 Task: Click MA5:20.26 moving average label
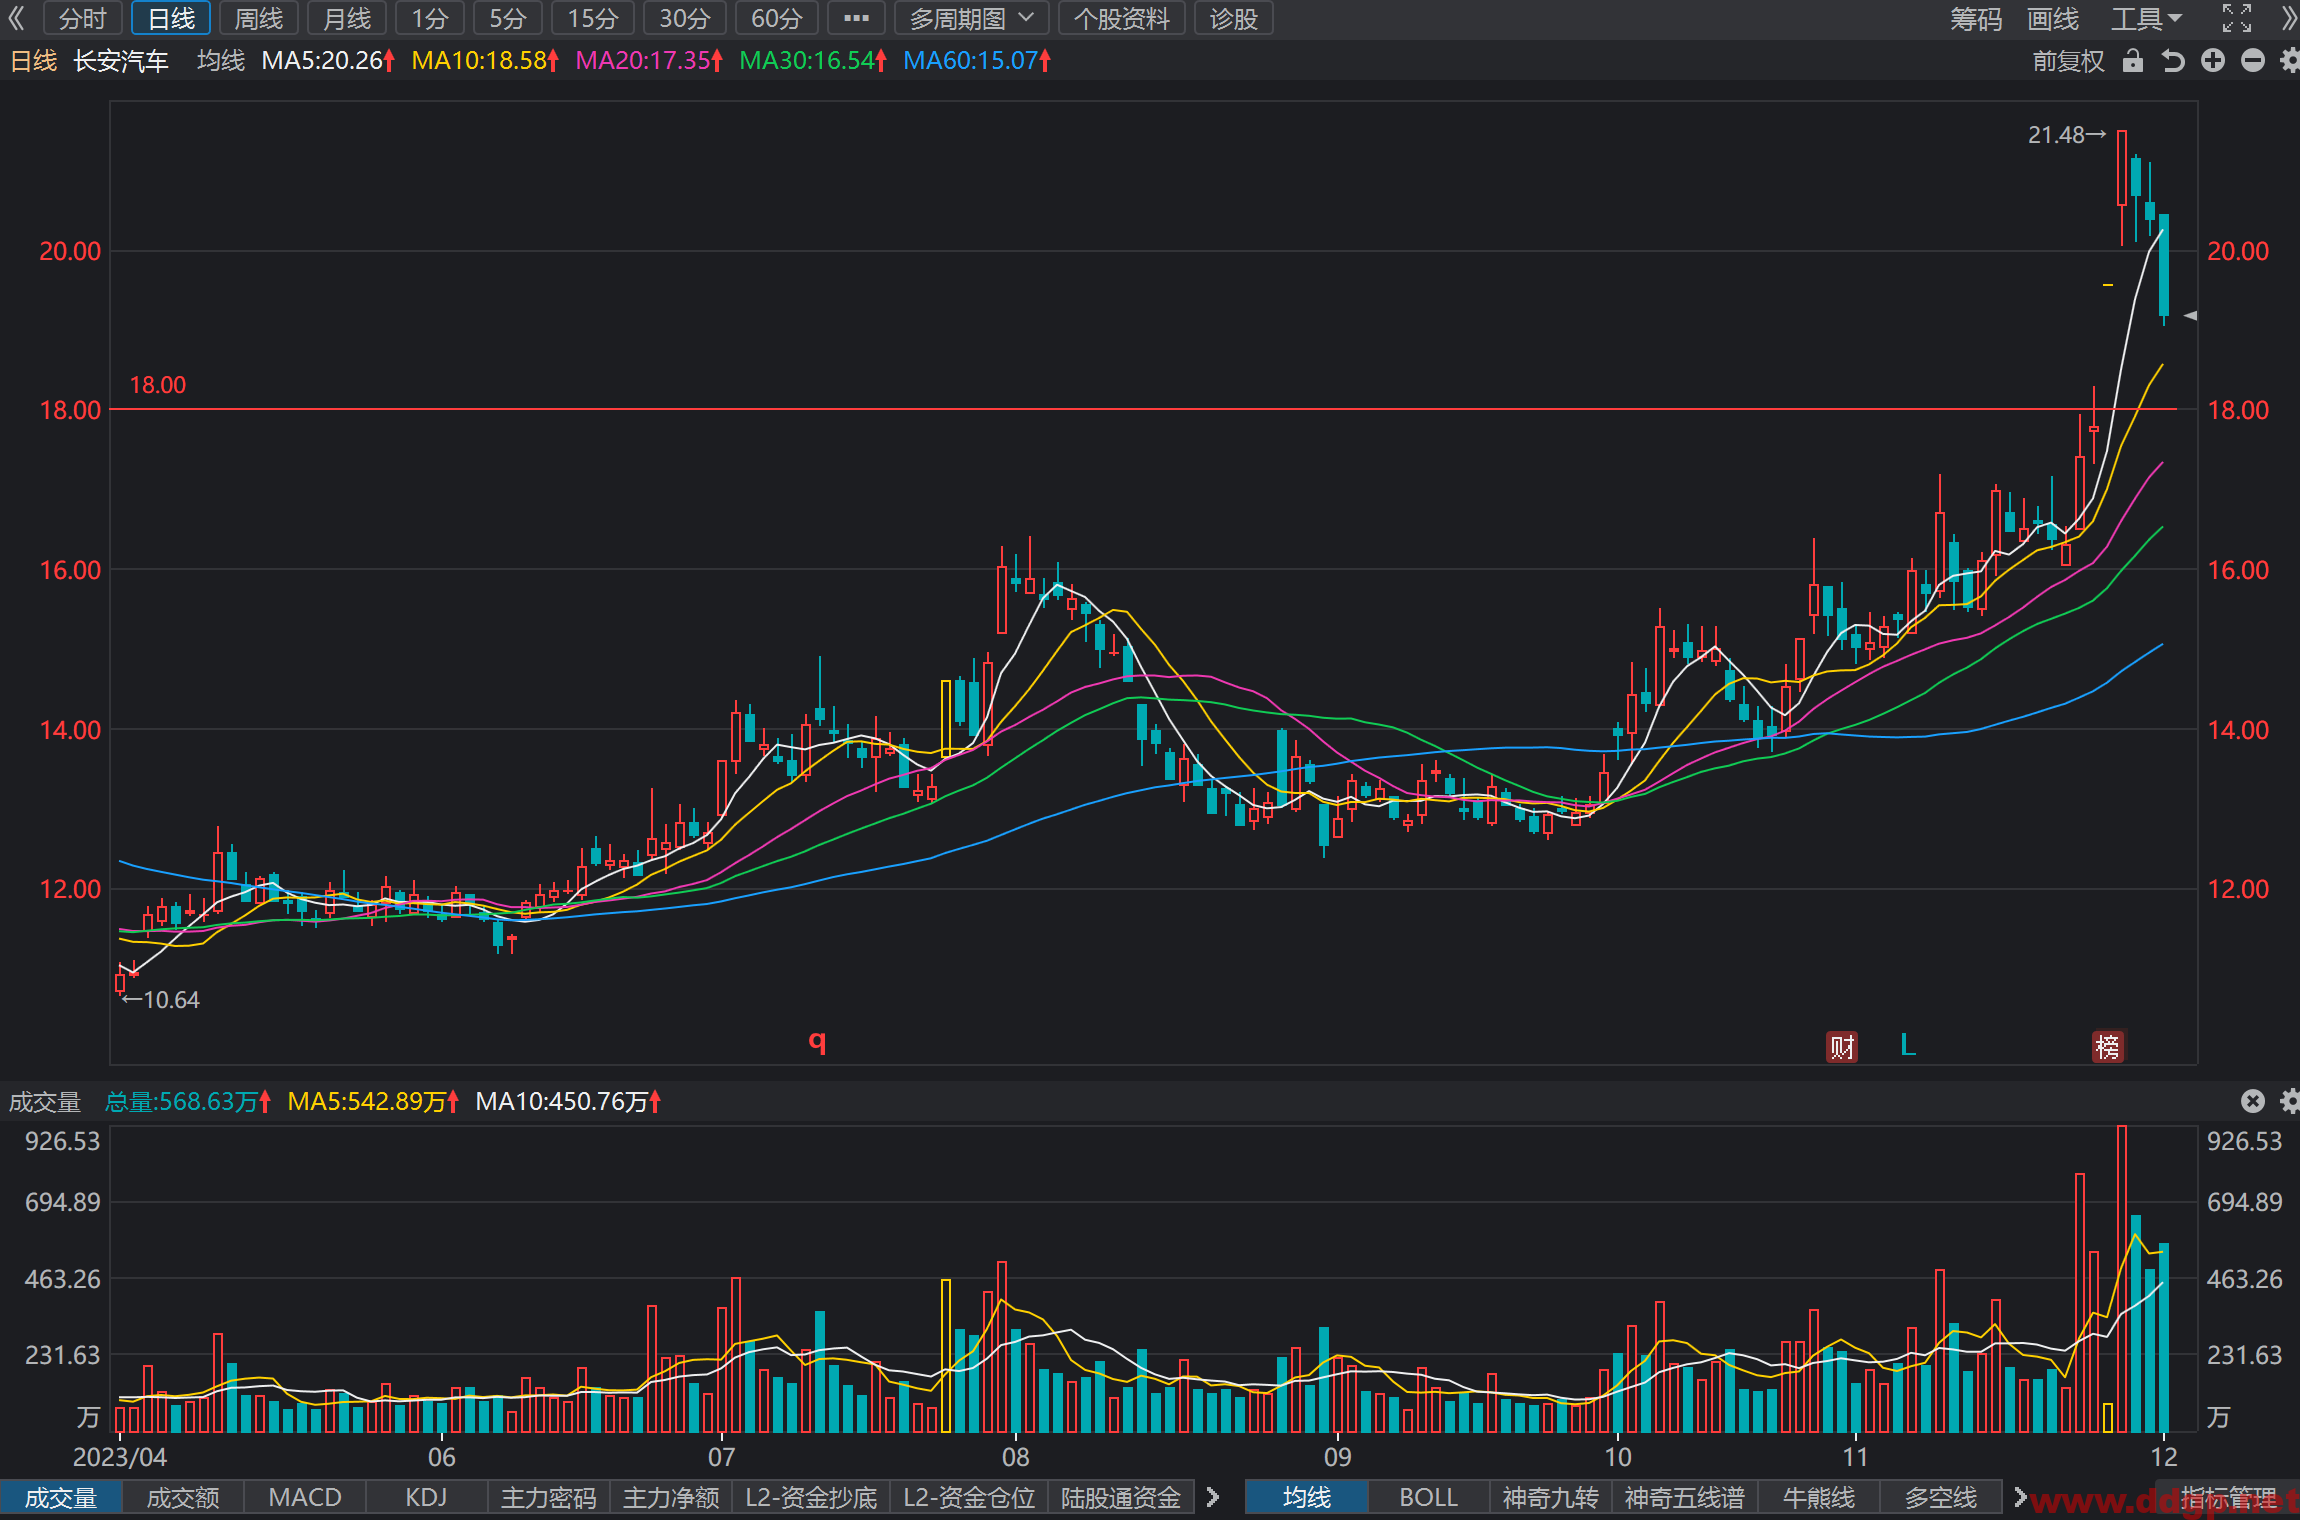tap(327, 60)
